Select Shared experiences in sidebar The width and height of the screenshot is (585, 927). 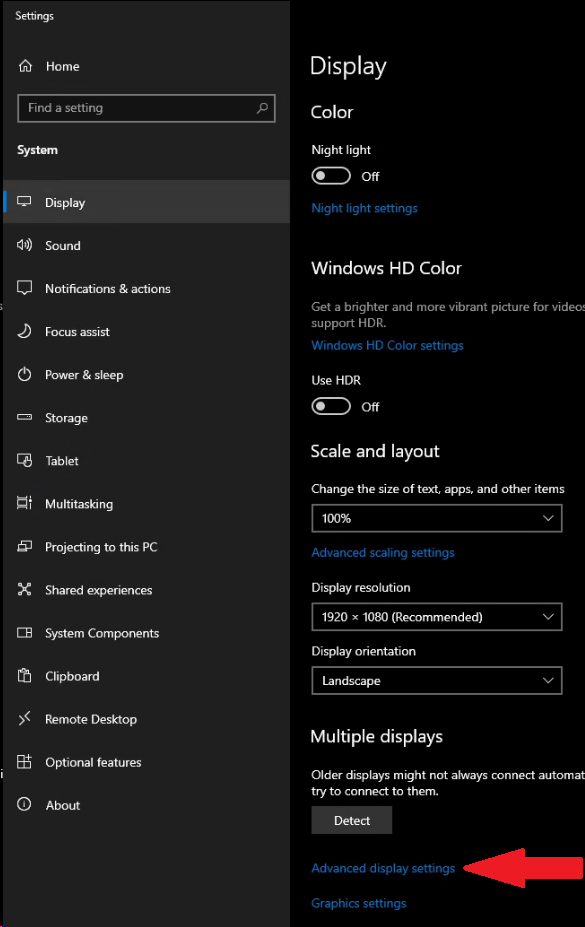coord(147,590)
